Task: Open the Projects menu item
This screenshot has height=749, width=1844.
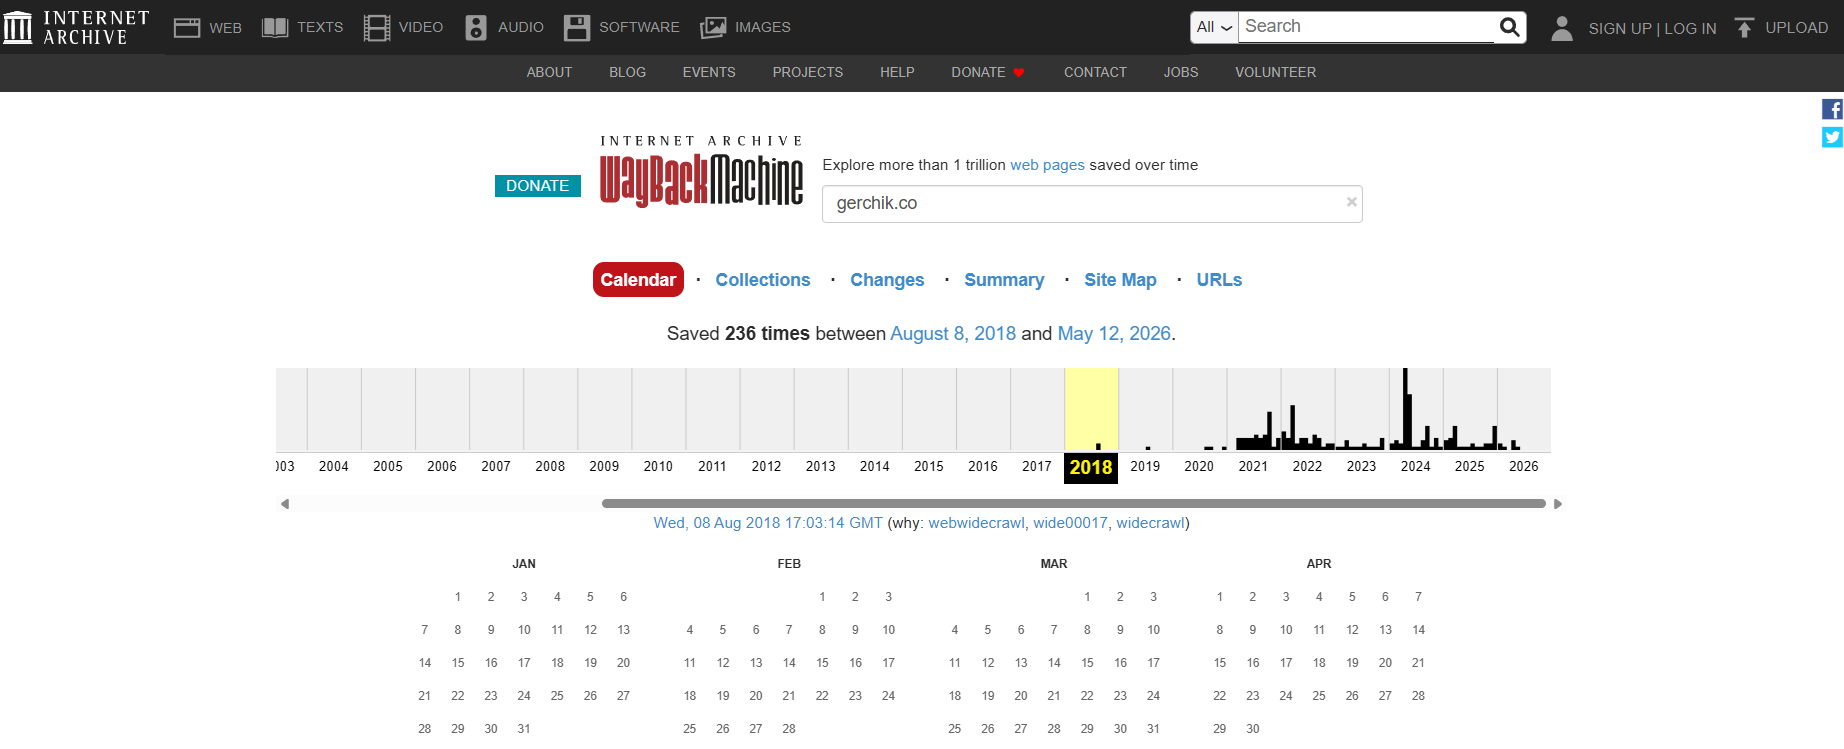Action: click(x=807, y=72)
